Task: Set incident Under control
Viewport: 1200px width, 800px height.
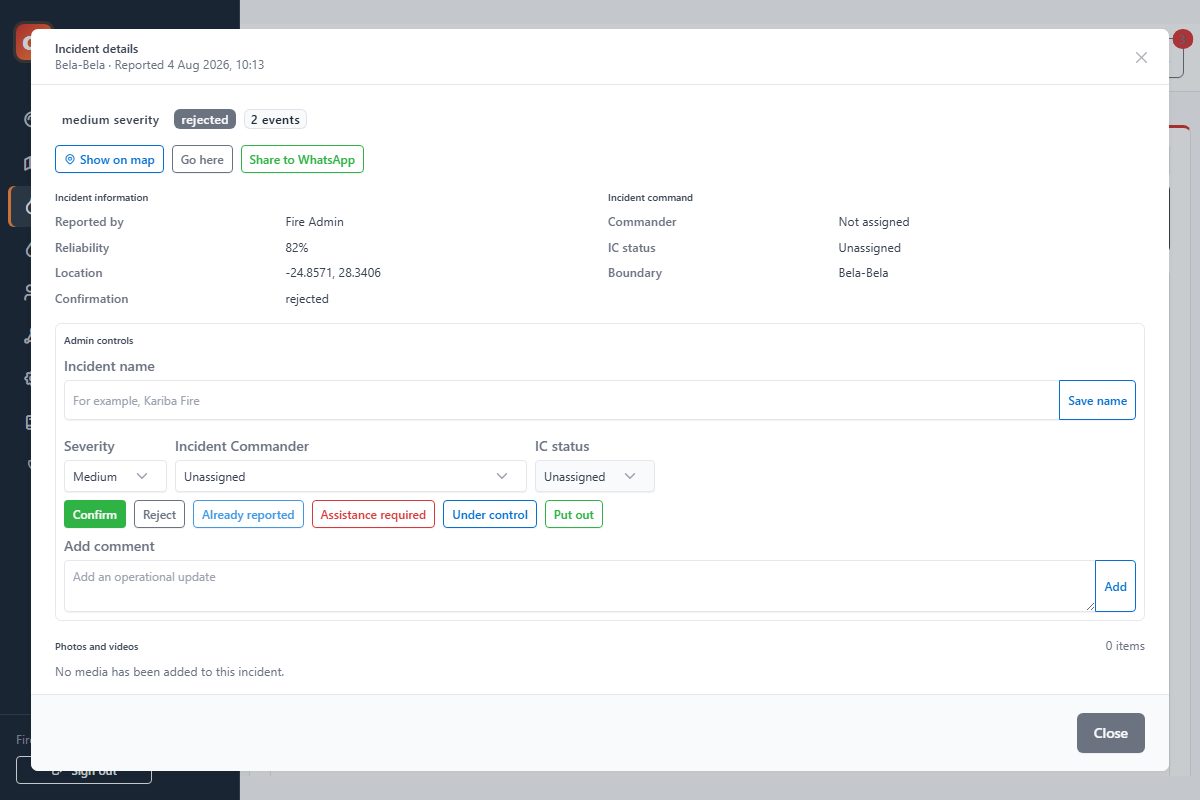Action: coord(490,514)
